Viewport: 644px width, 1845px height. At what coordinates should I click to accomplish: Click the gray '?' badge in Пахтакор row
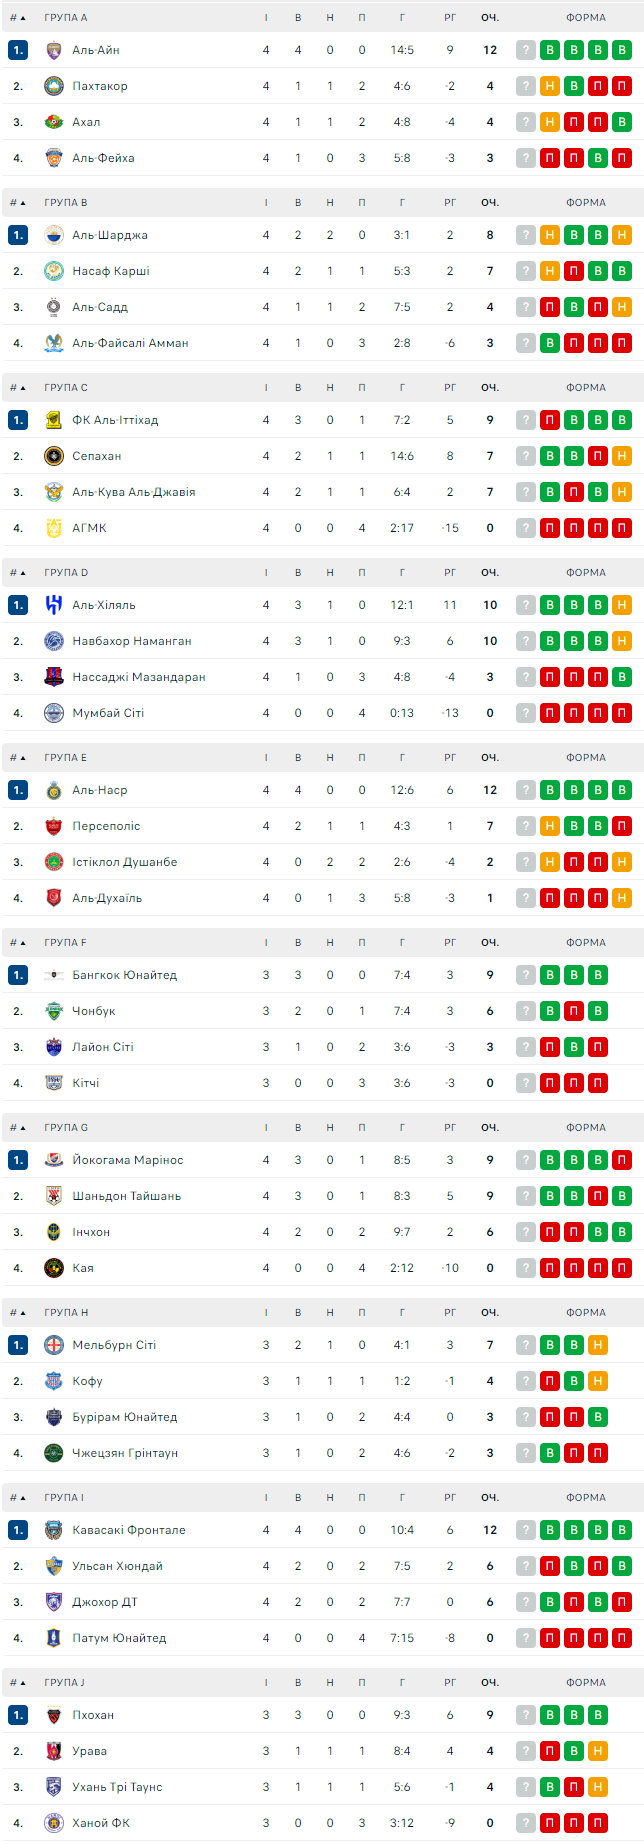525,86
